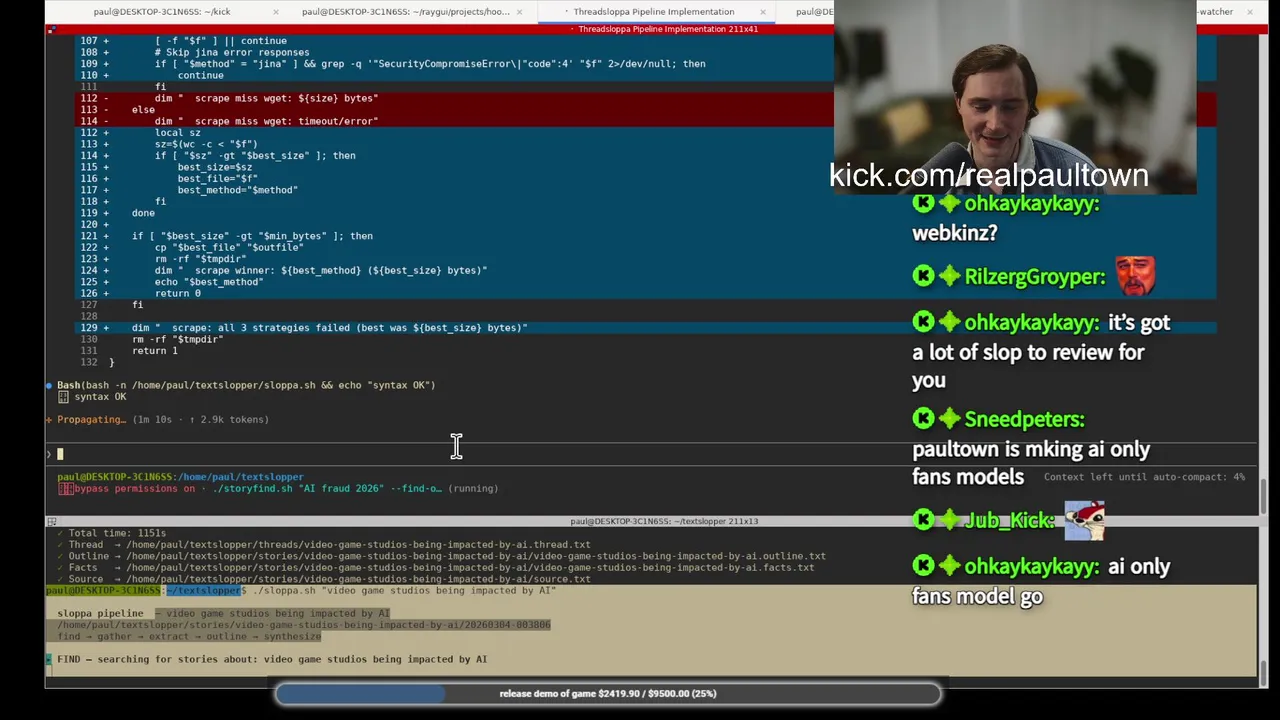Click the Kick badge next to Jub_Kick

pos(923,519)
